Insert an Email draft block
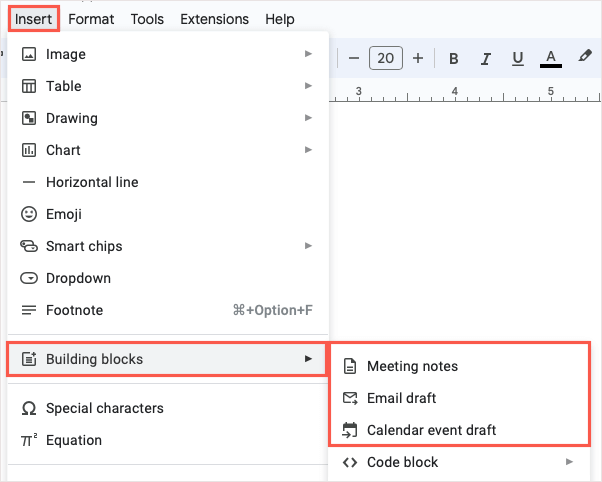The height and width of the screenshot is (482, 602). pyautogui.click(x=401, y=398)
